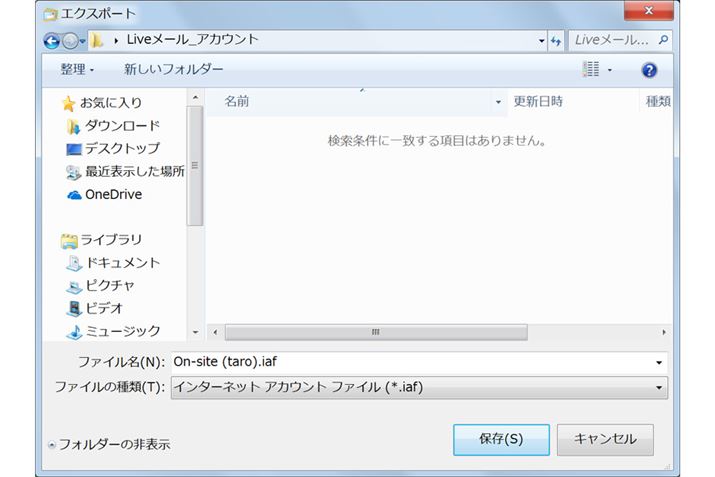Viewport: 715px width, 477px height.
Task: Click the horizontal scrollbar right arrow
Action: pyautogui.click(x=664, y=332)
